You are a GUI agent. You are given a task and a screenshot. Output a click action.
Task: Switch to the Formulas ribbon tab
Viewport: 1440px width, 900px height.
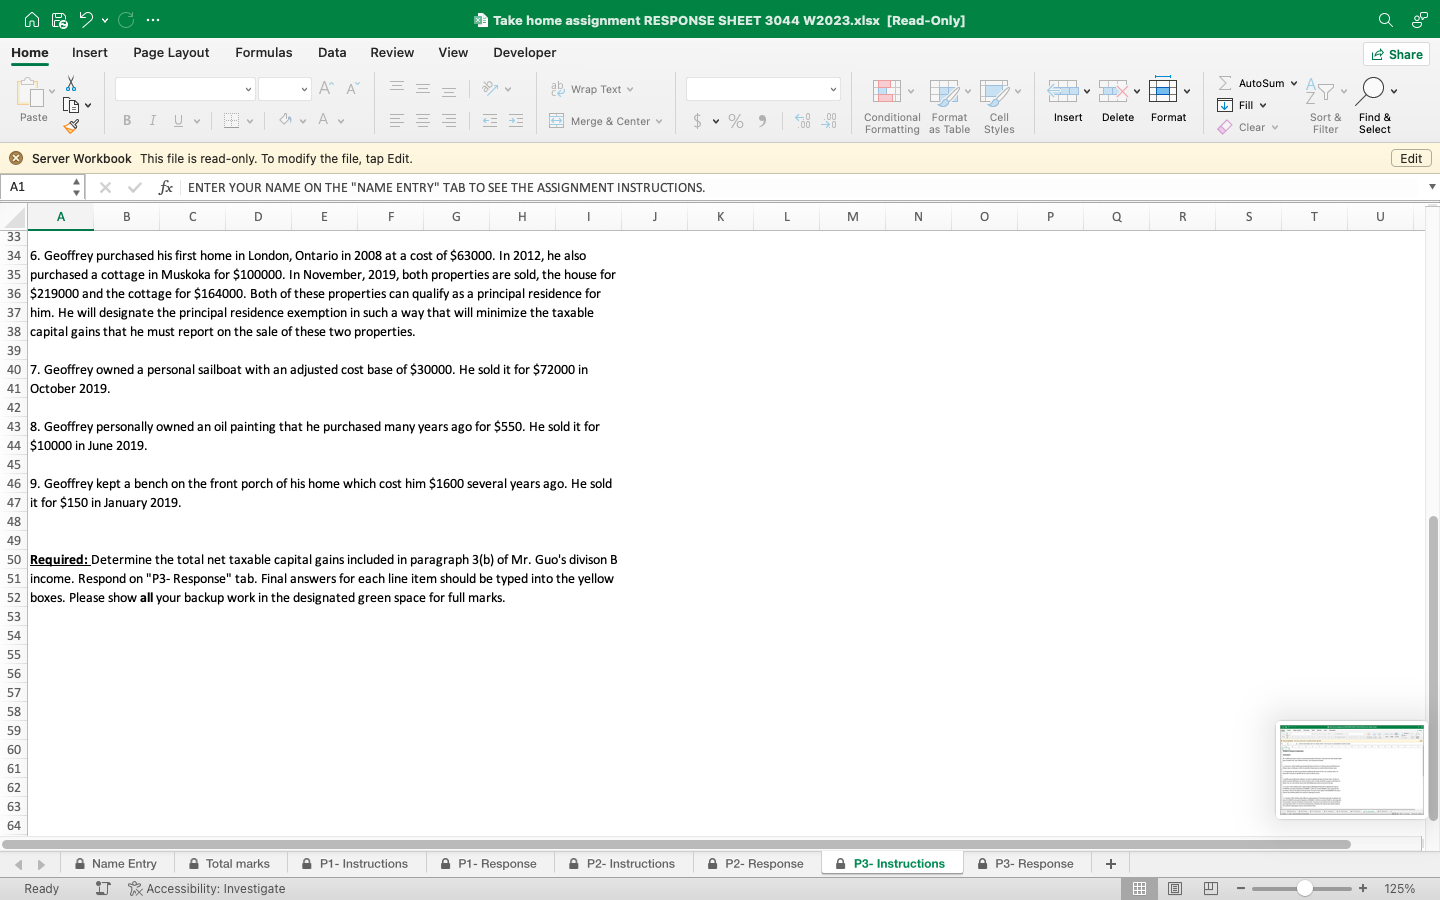(263, 52)
